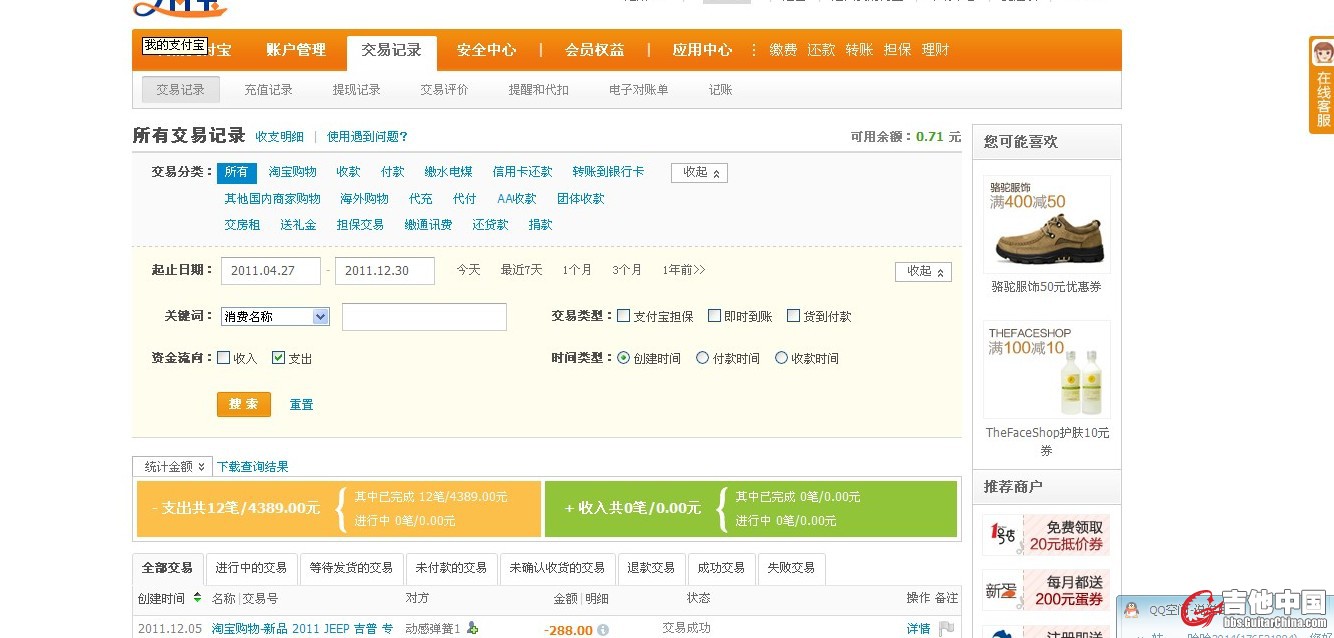Click the orange 搜索 search button
Image resolution: width=1334 pixels, height=638 pixels.
243,404
